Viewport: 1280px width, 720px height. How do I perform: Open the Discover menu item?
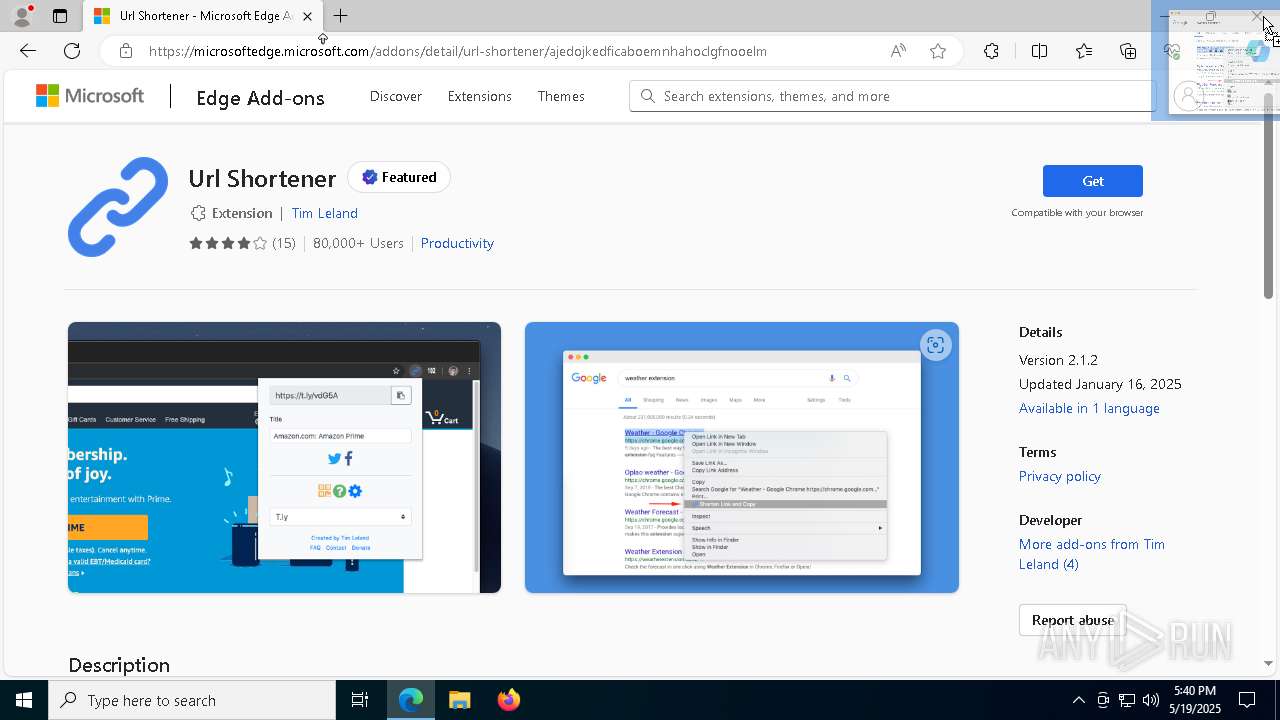[x=396, y=96]
